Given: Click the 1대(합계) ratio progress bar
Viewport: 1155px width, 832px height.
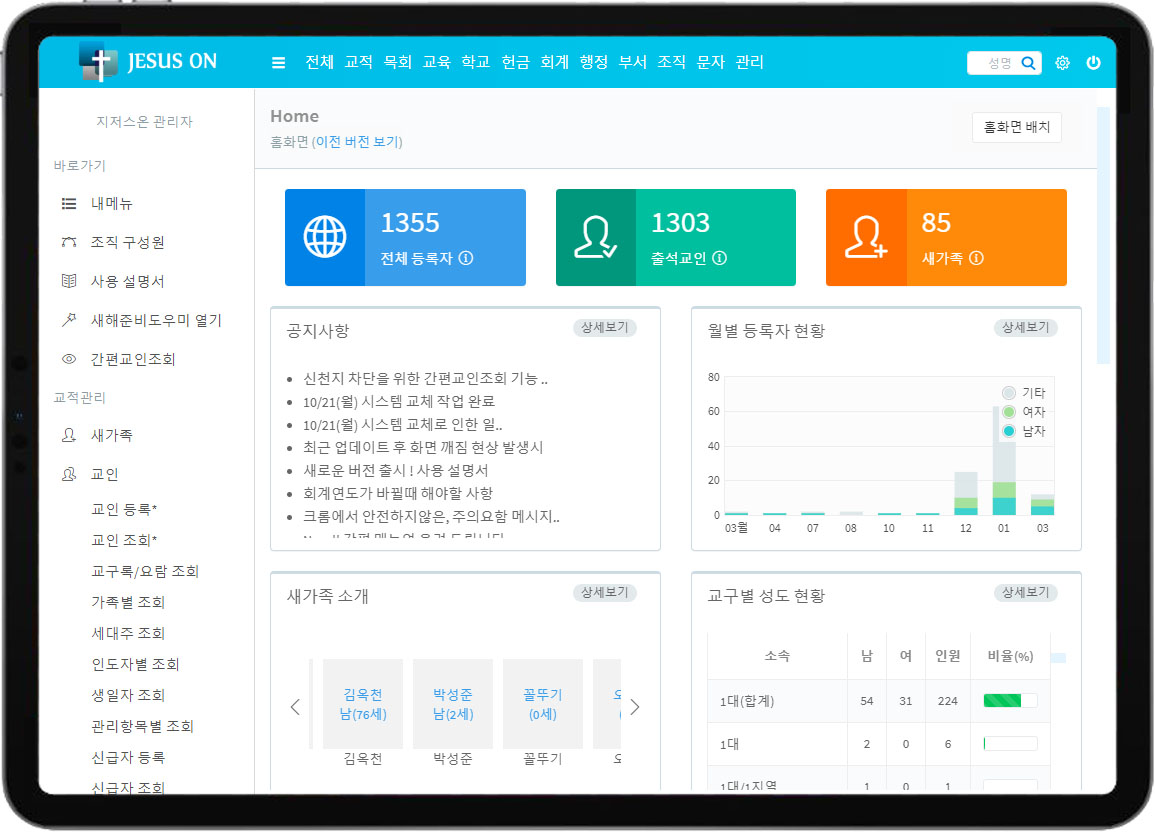Looking at the screenshot, I should pos(1010,701).
